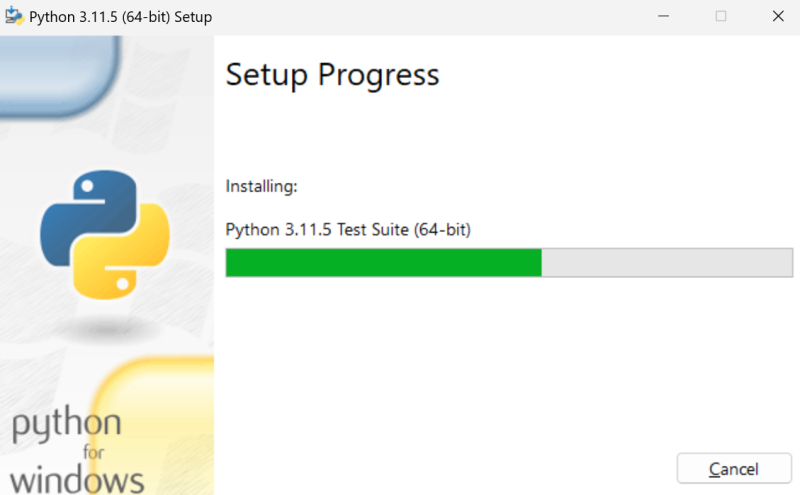This screenshot has height=495, width=800.
Task: Click the 'Python 3.11.5 (64-bit) Setup' window title
Action: pos(120,17)
